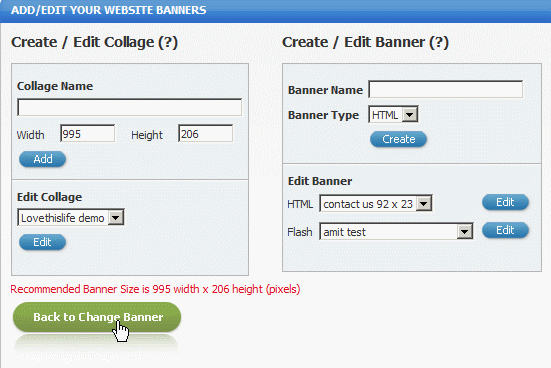The width and height of the screenshot is (551, 368).
Task: Click the Edit Collage section label
Action: coord(50,197)
